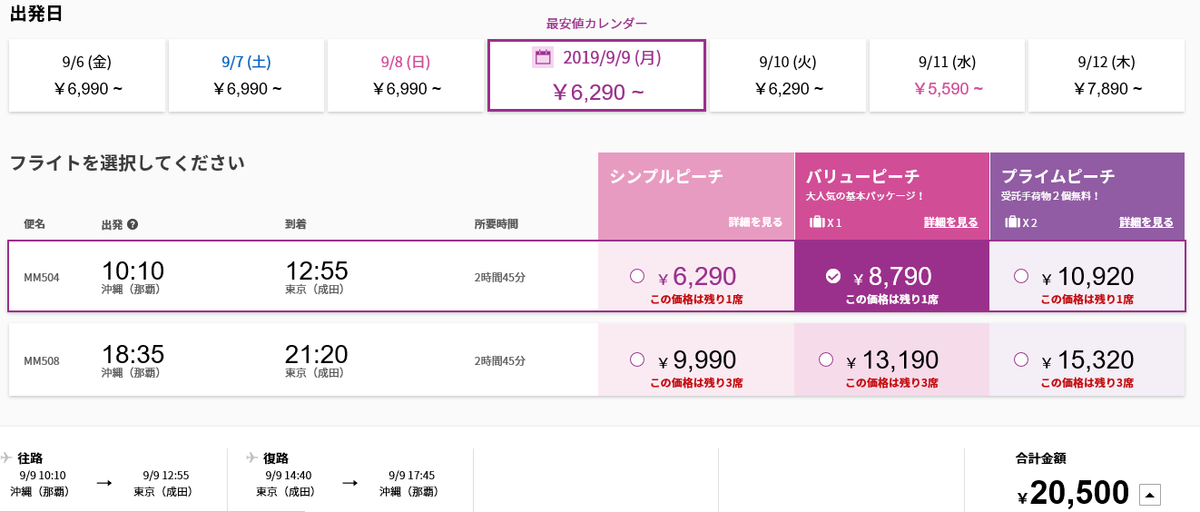
Task: Switch to the 9/10 (火) date tab
Action: (790, 76)
